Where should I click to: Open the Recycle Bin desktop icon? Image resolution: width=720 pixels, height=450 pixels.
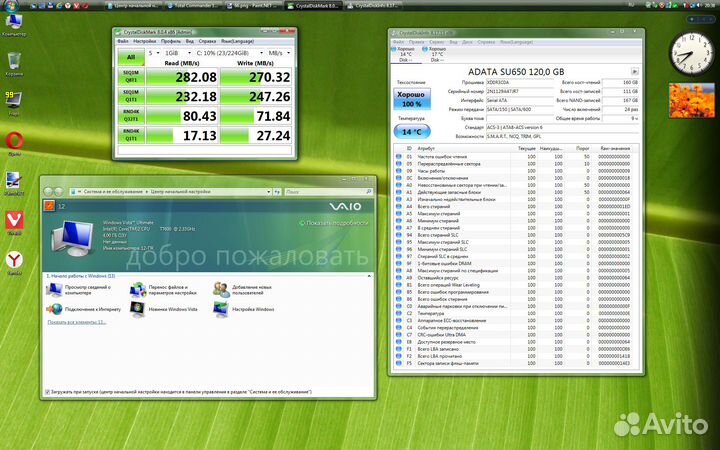pos(15,60)
